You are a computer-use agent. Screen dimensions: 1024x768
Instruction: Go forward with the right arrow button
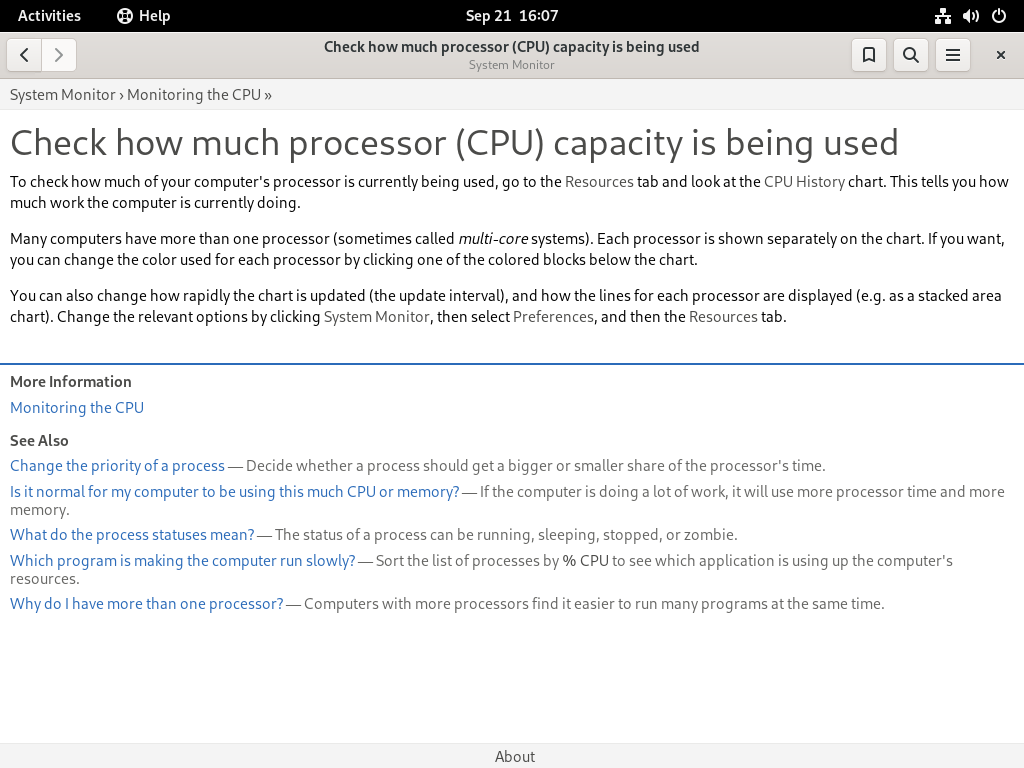pos(59,55)
